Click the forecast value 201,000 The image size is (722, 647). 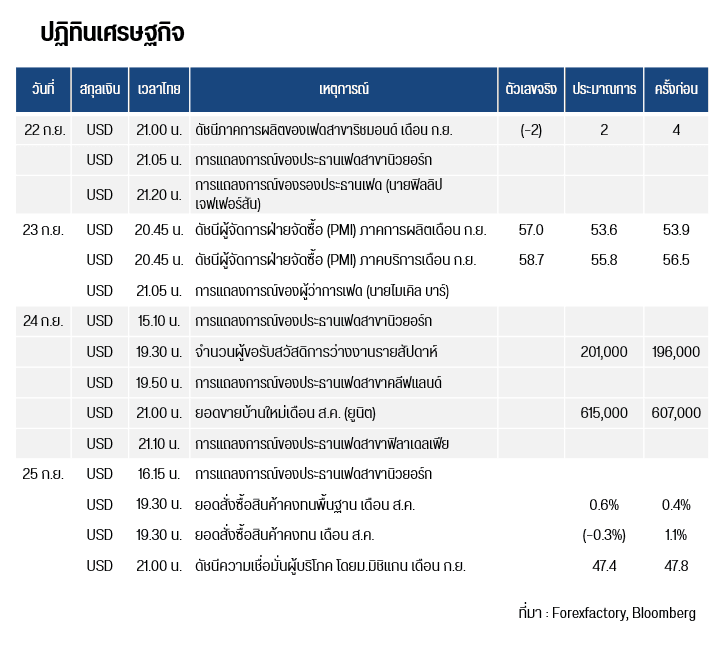point(604,352)
